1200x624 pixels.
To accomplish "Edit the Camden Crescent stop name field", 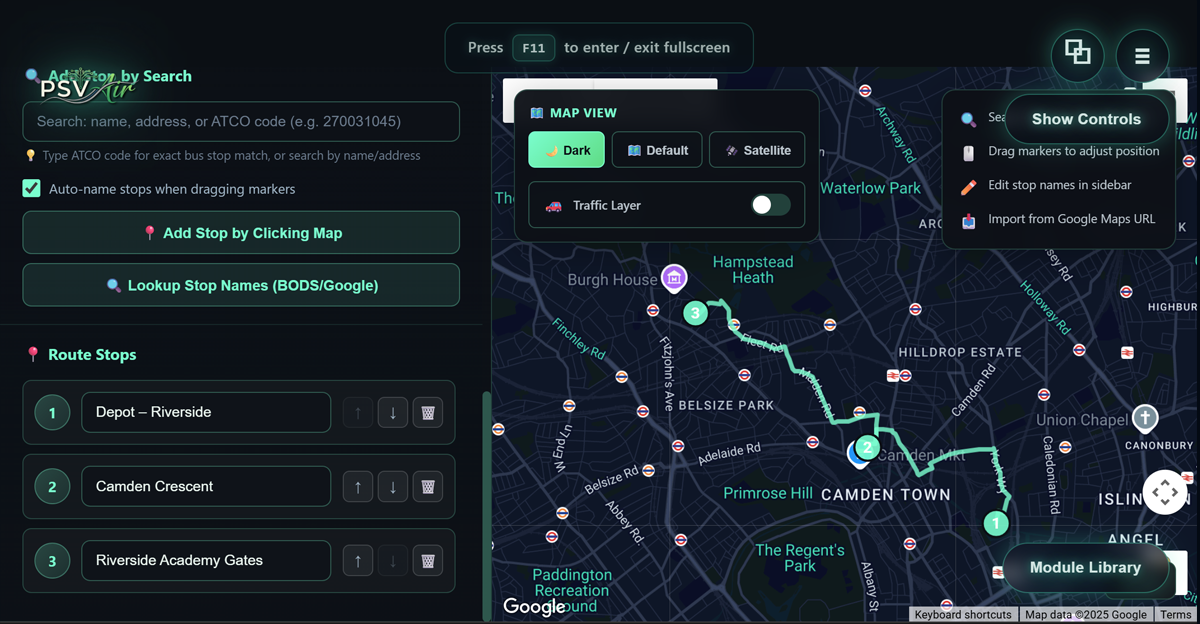I will (x=206, y=487).
